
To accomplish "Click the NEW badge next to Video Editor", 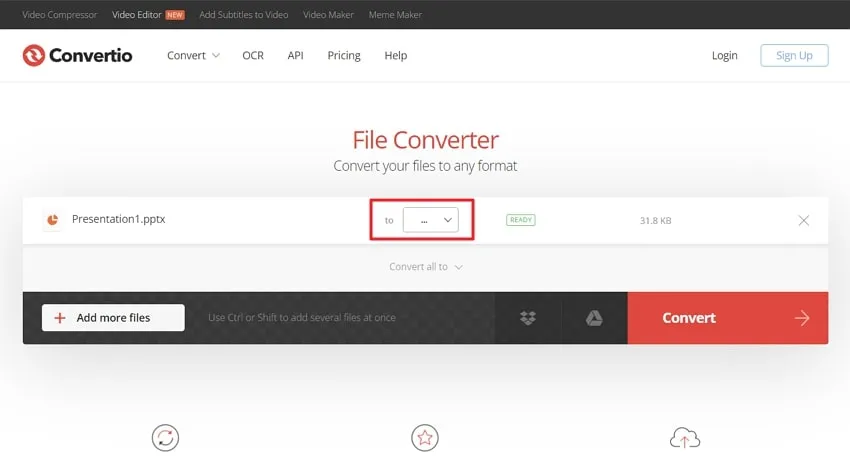I will (175, 15).
